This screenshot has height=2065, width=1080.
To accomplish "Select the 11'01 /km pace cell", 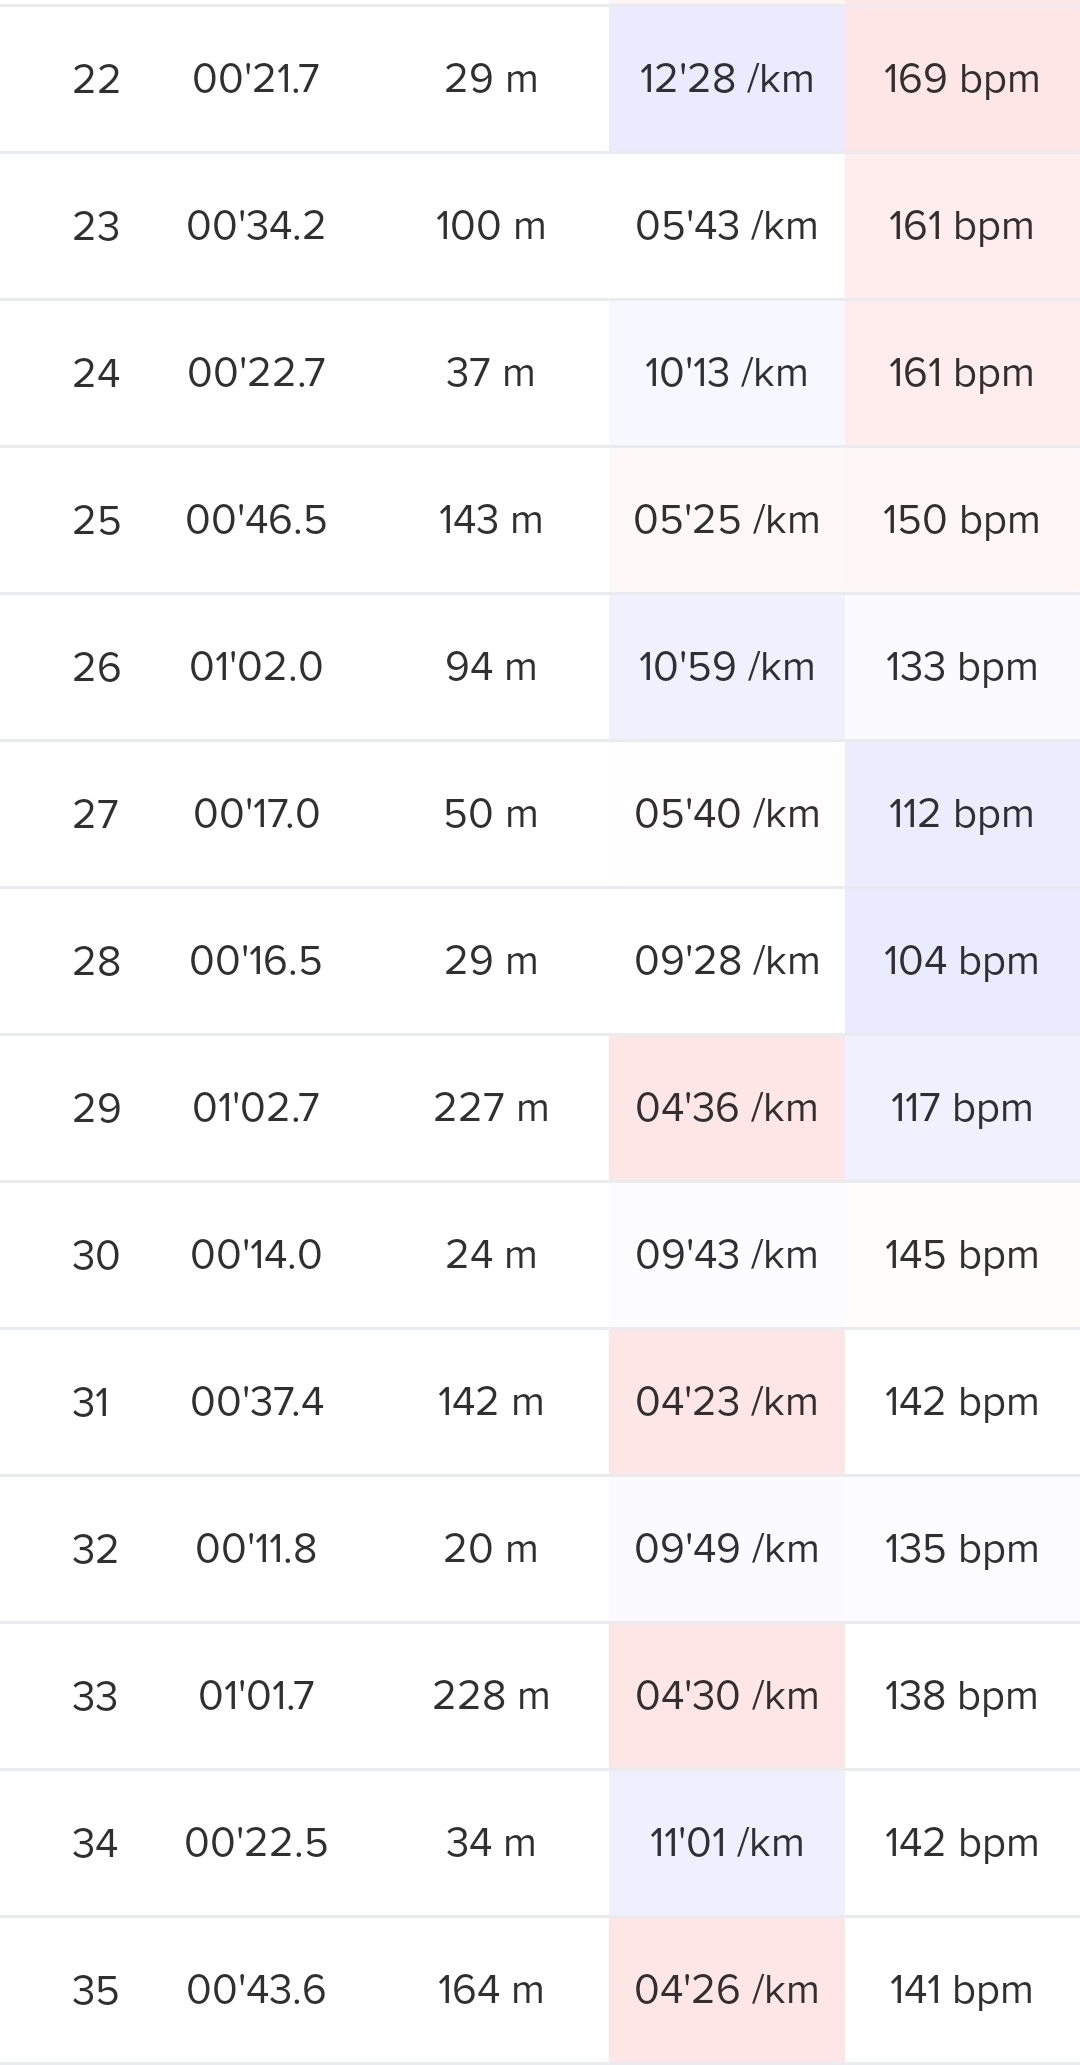I will (726, 1843).
